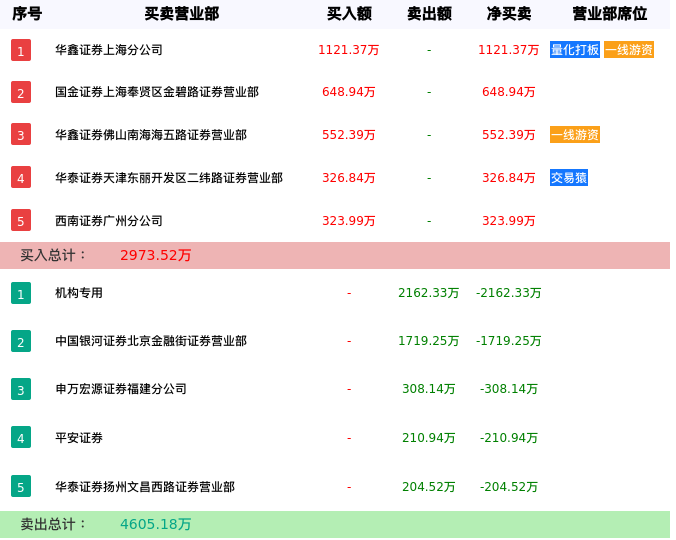Click the red rank 5 badge
The width and height of the screenshot is (676, 540).
(21, 220)
